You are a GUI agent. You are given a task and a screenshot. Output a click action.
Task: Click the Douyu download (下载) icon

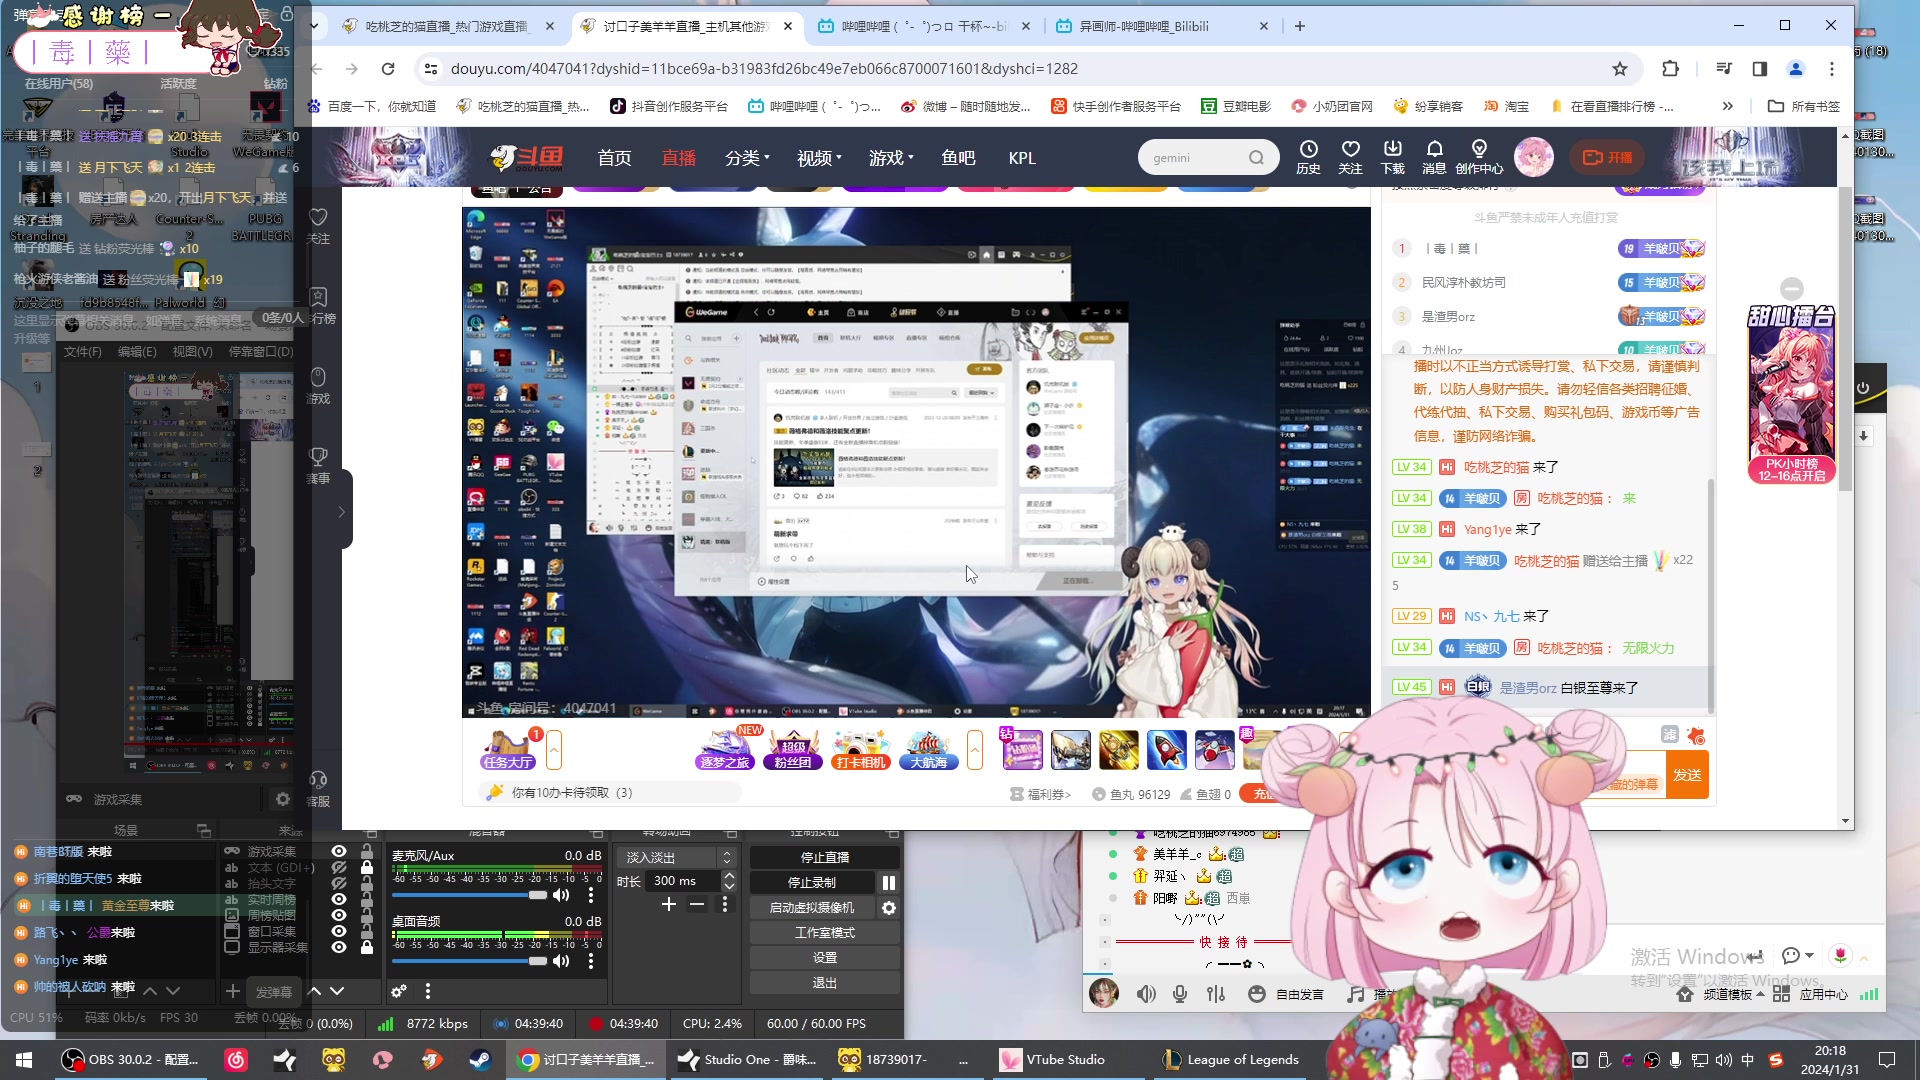(1392, 157)
